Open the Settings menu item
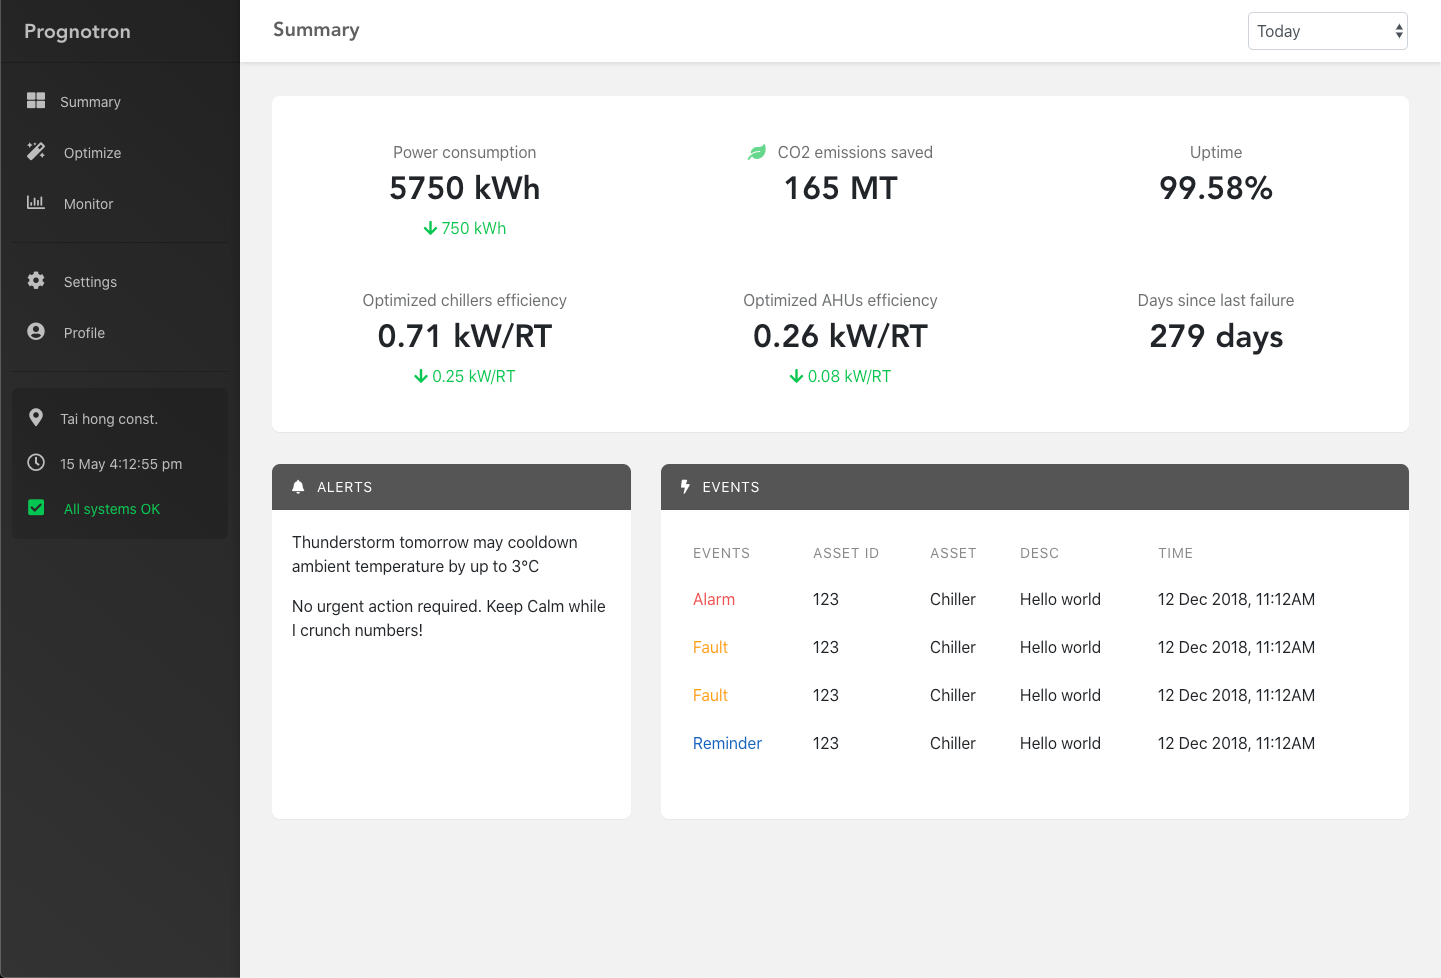The width and height of the screenshot is (1441, 978). click(90, 282)
